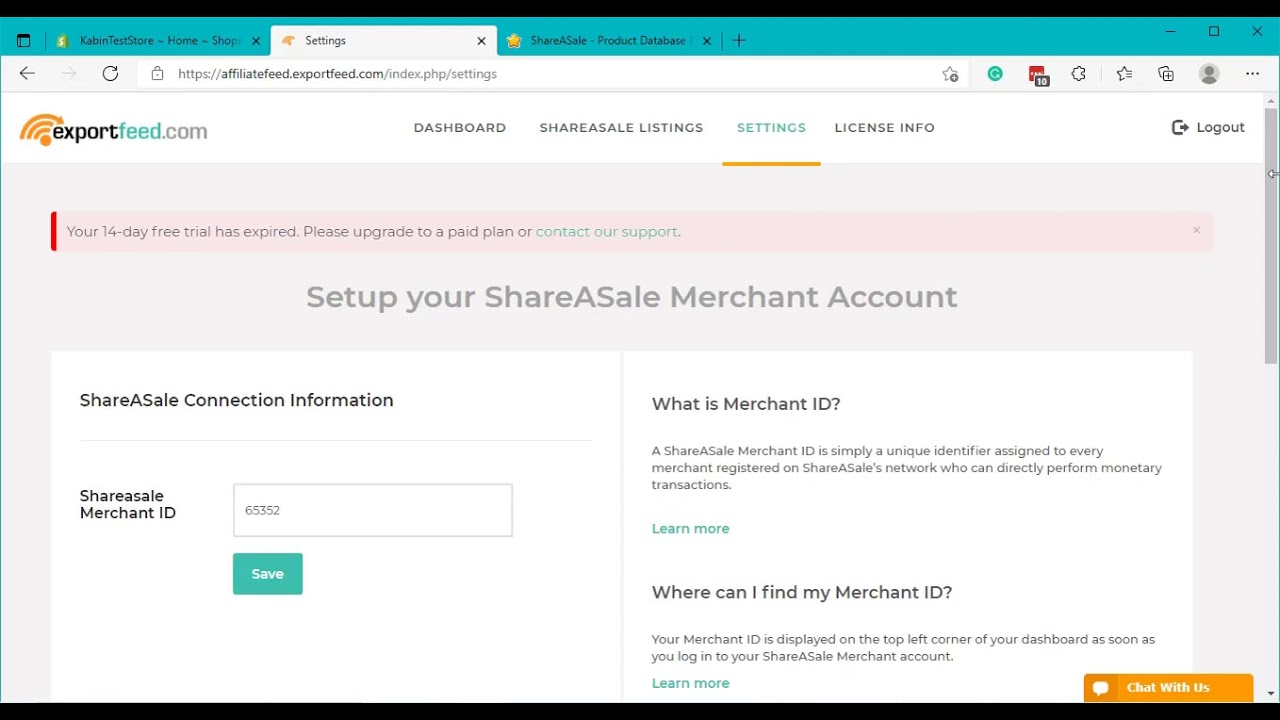Open the Collections icon

1166,74
